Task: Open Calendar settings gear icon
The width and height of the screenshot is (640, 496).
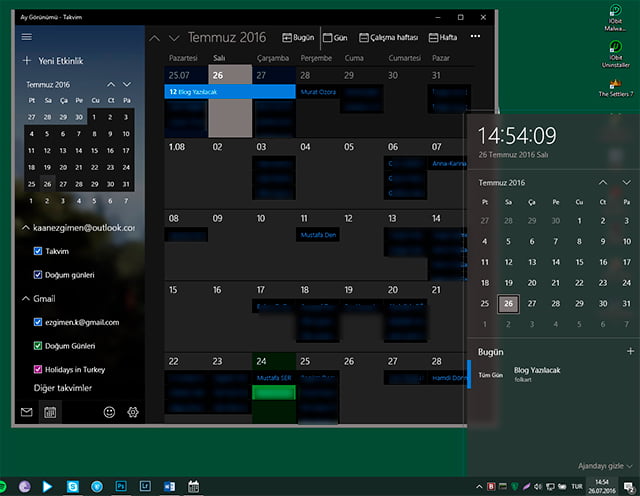Action: click(x=133, y=412)
